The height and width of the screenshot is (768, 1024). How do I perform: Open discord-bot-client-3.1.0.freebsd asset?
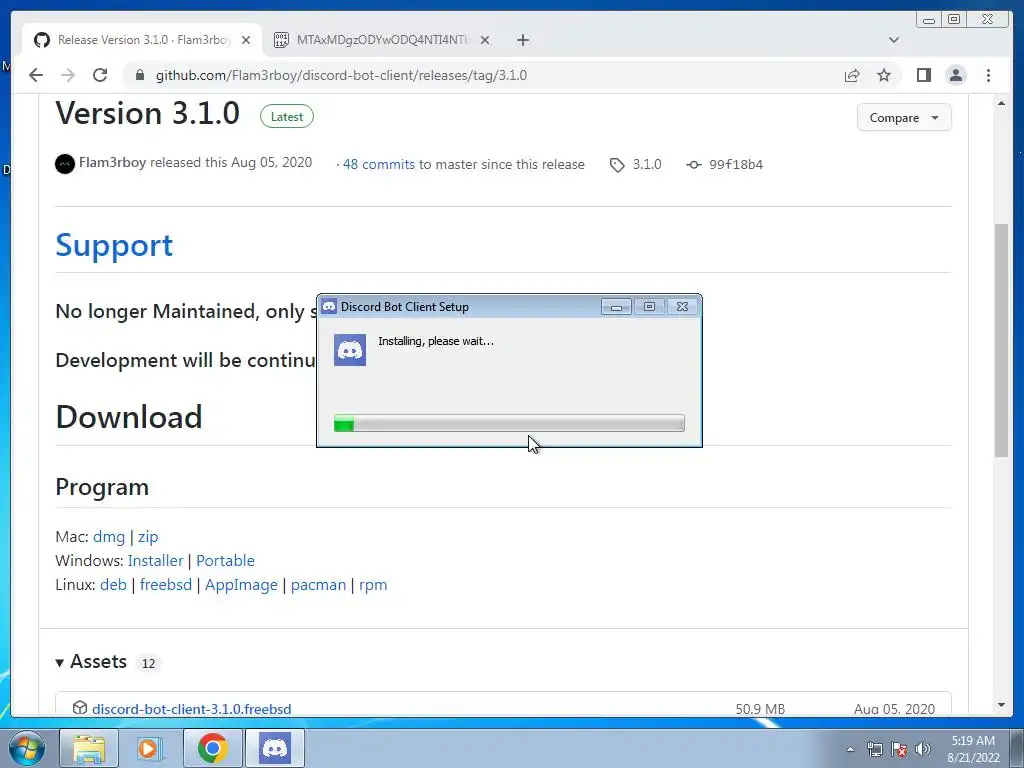191,709
